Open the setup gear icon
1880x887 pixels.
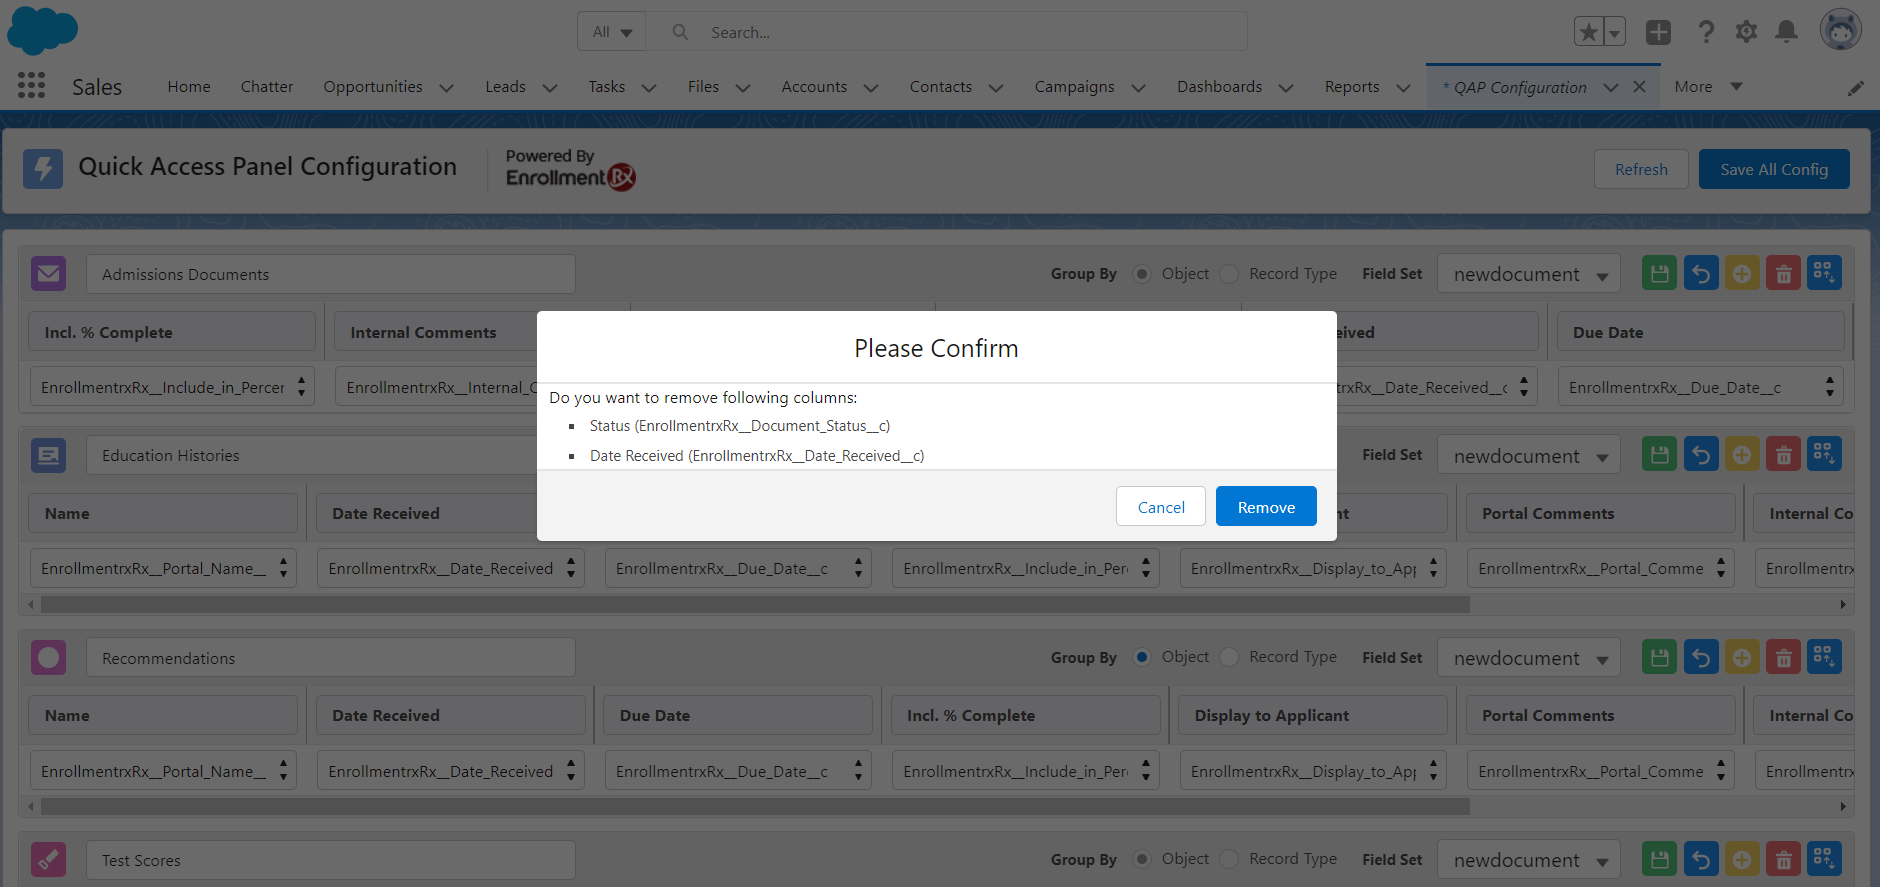1746,32
